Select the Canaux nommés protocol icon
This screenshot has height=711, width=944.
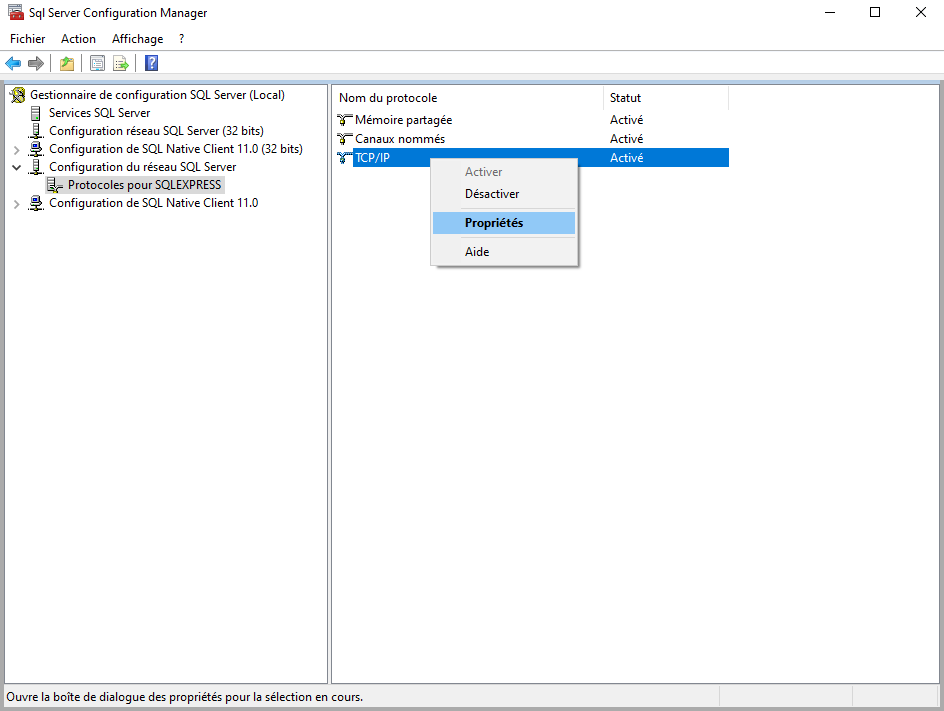tap(346, 139)
